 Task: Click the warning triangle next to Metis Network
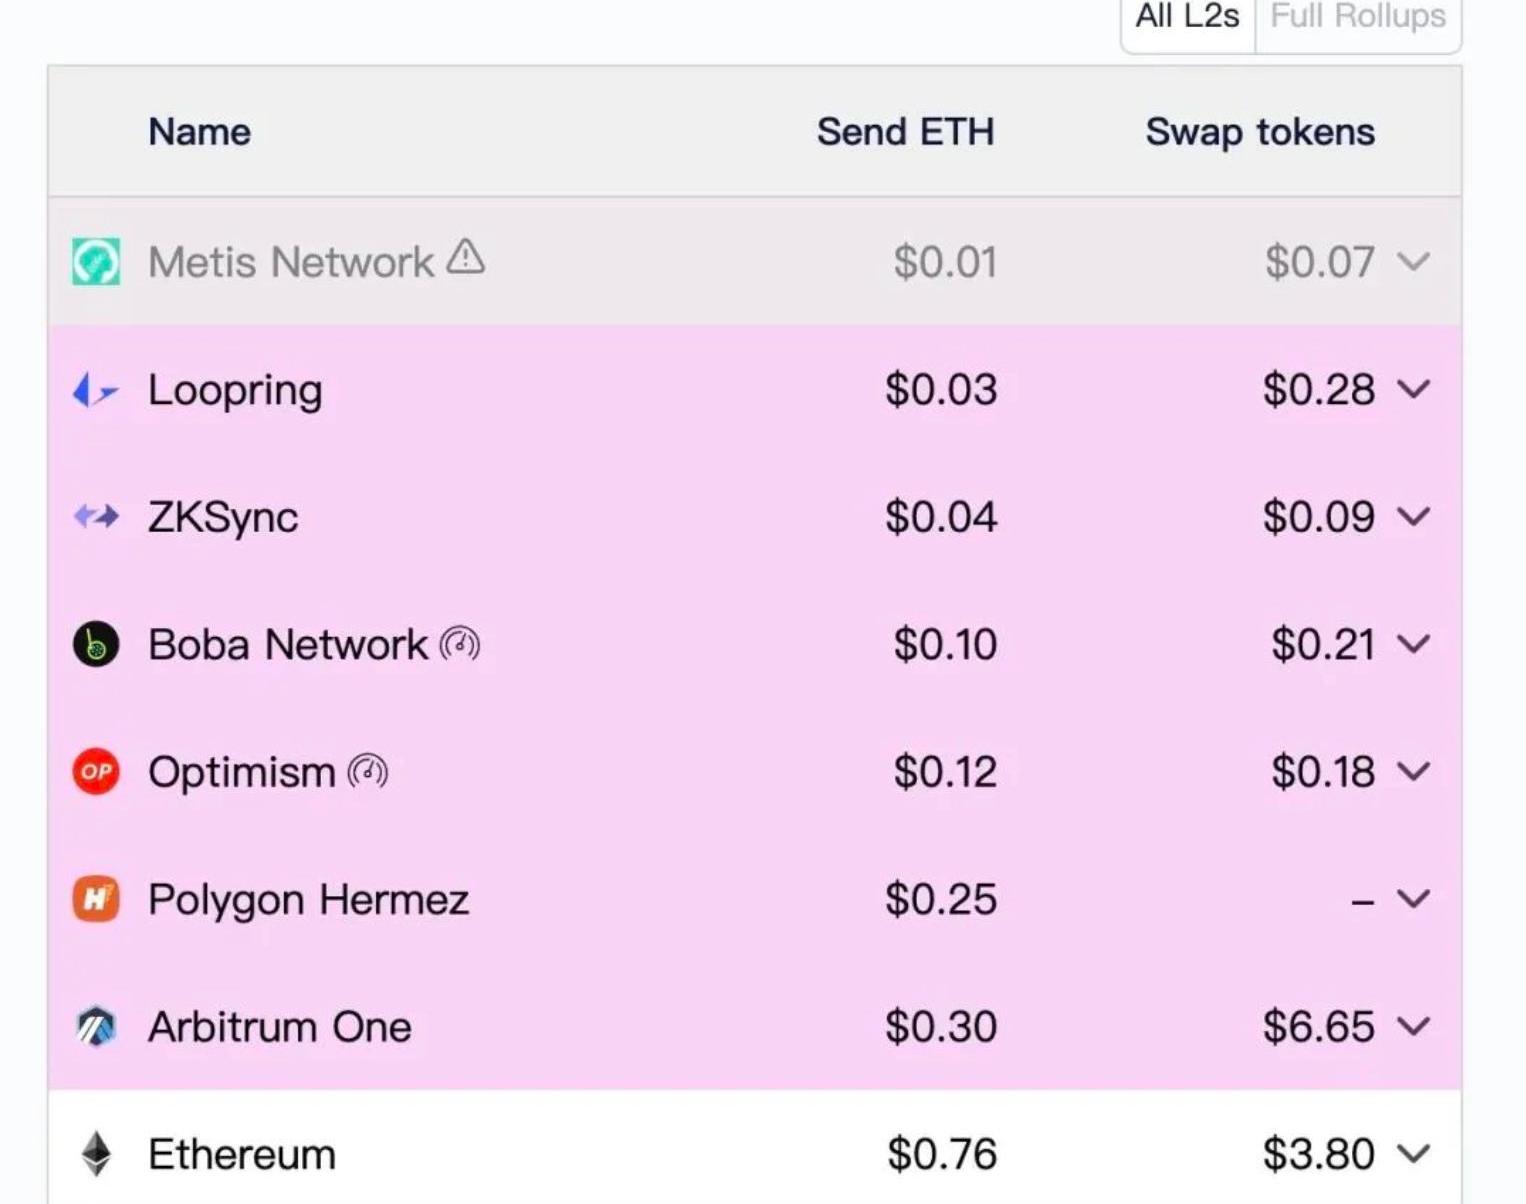click(466, 257)
